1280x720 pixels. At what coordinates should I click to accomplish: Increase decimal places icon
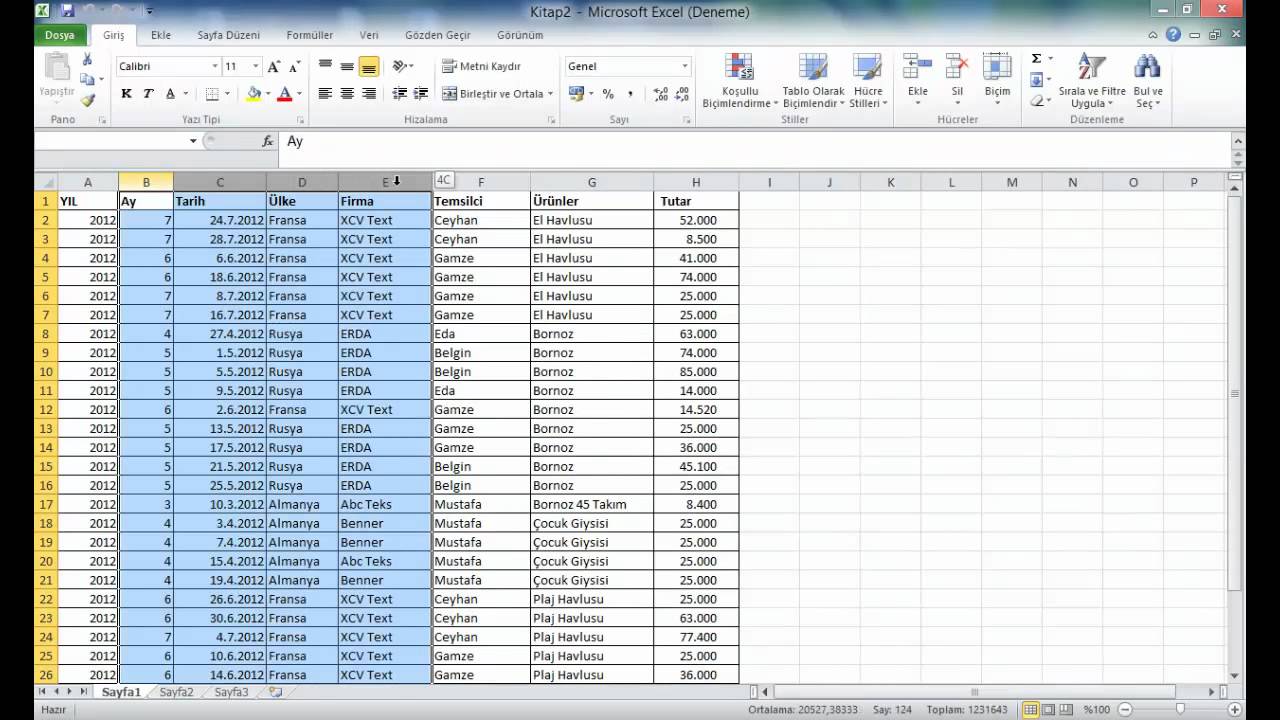click(660, 94)
